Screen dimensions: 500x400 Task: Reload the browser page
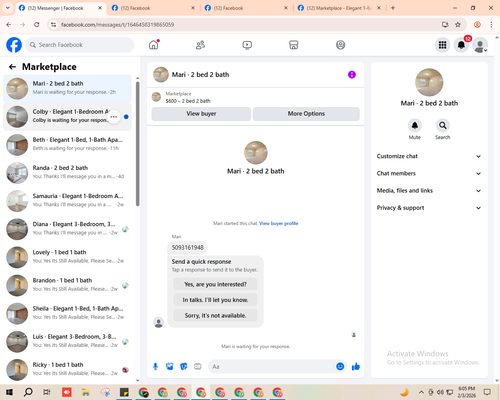tap(37, 25)
